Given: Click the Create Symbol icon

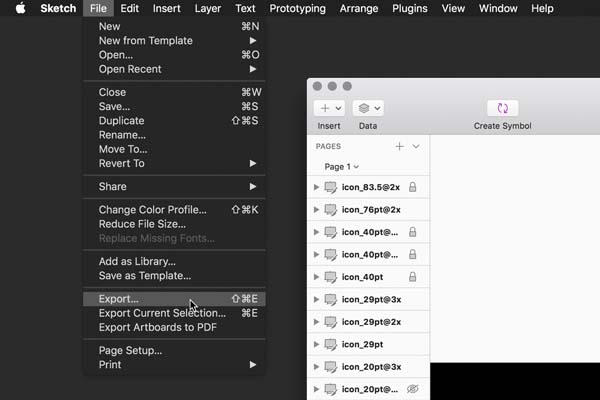Looking at the screenshot, I should click(502, 108).
